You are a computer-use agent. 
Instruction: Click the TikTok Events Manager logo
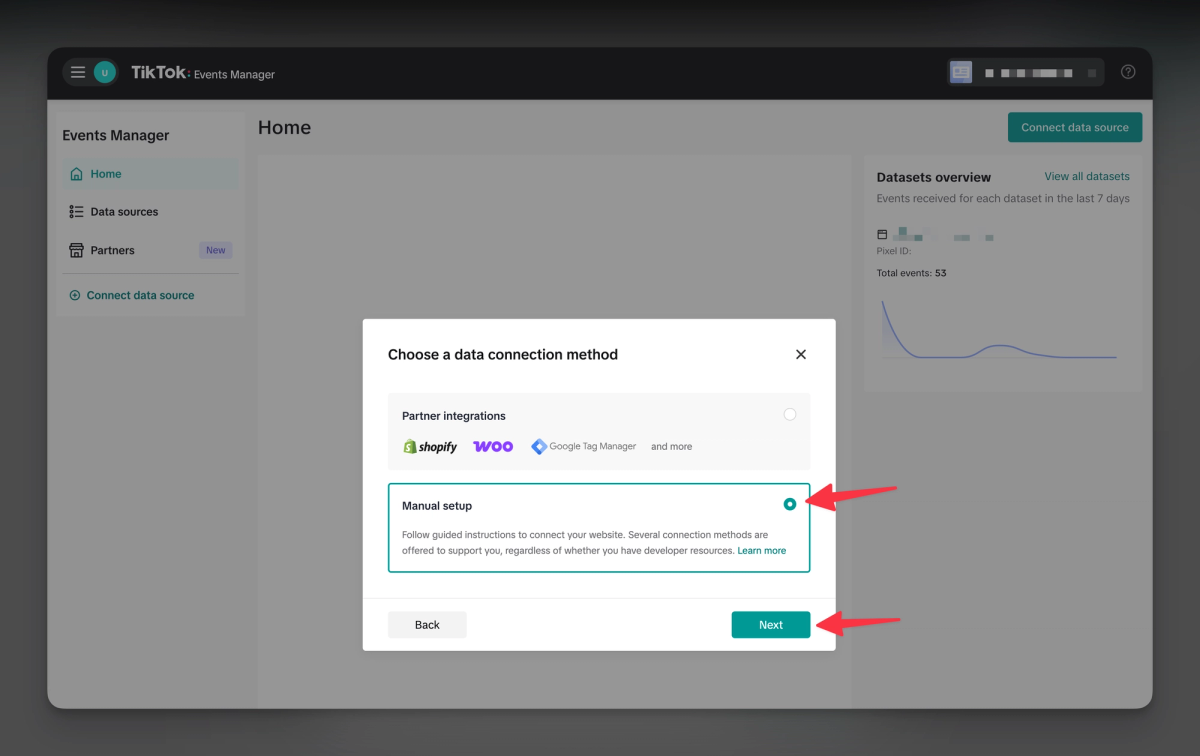203,73
